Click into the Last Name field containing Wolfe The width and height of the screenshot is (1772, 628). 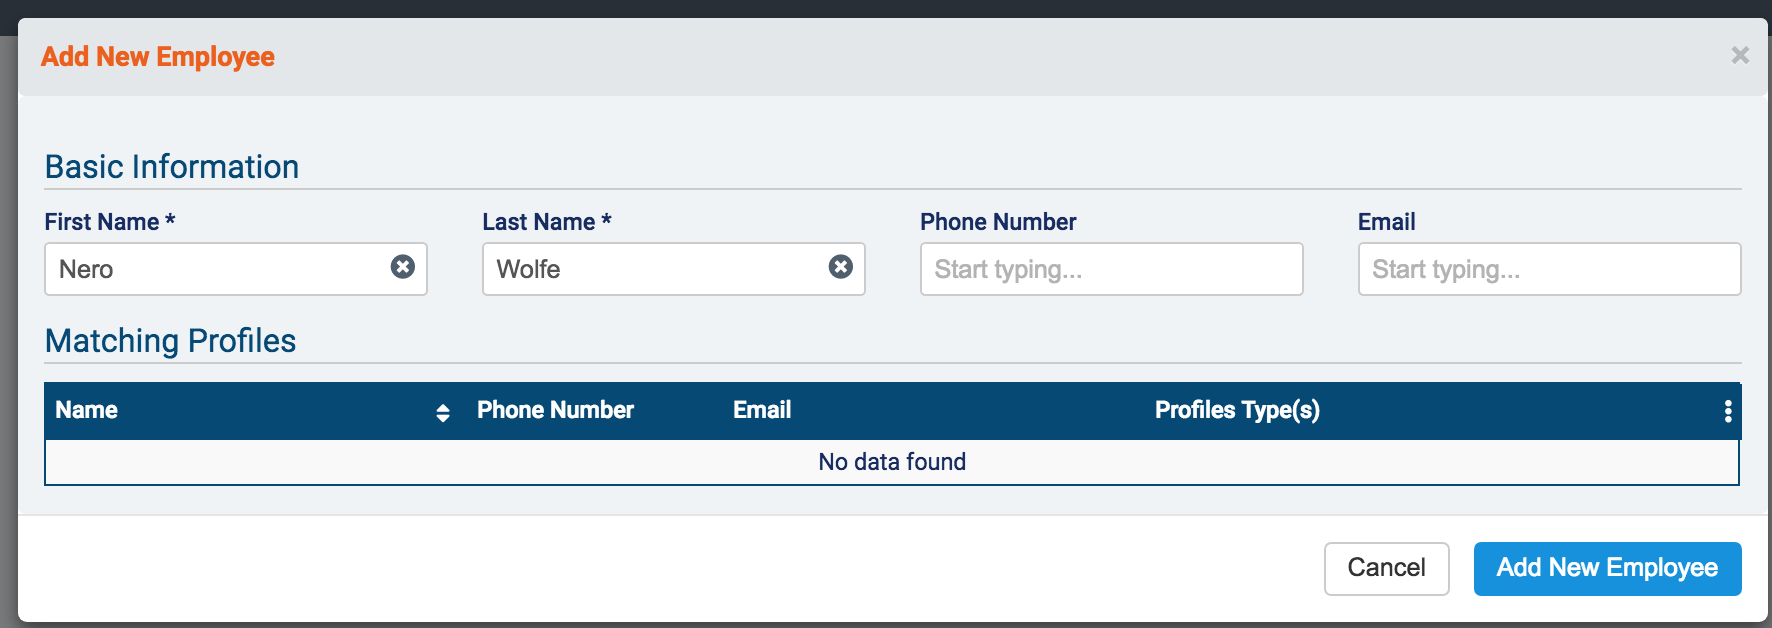click(x=655, y=269)
